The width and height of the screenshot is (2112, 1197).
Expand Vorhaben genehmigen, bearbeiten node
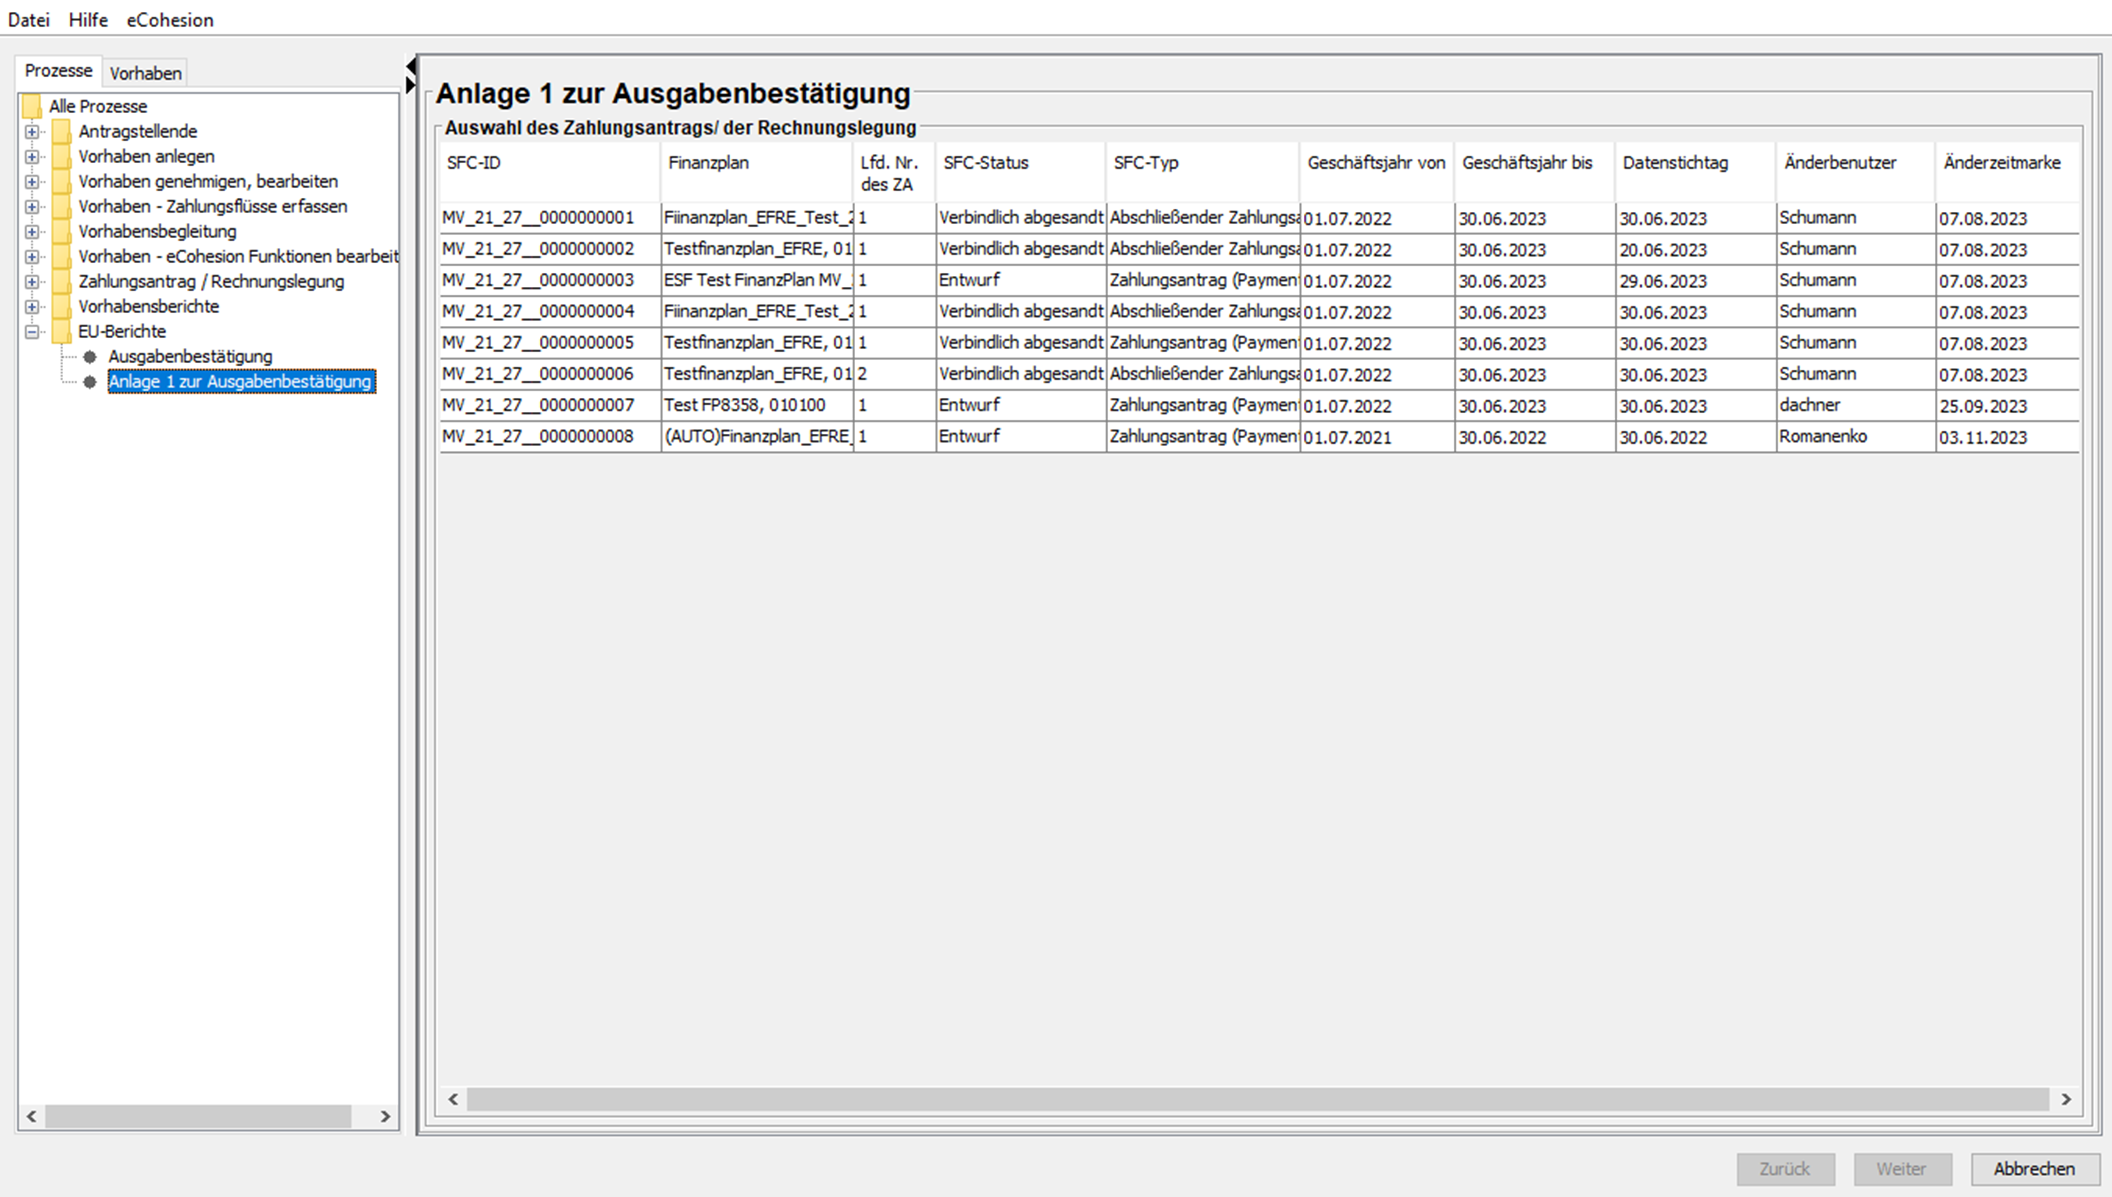32,182
